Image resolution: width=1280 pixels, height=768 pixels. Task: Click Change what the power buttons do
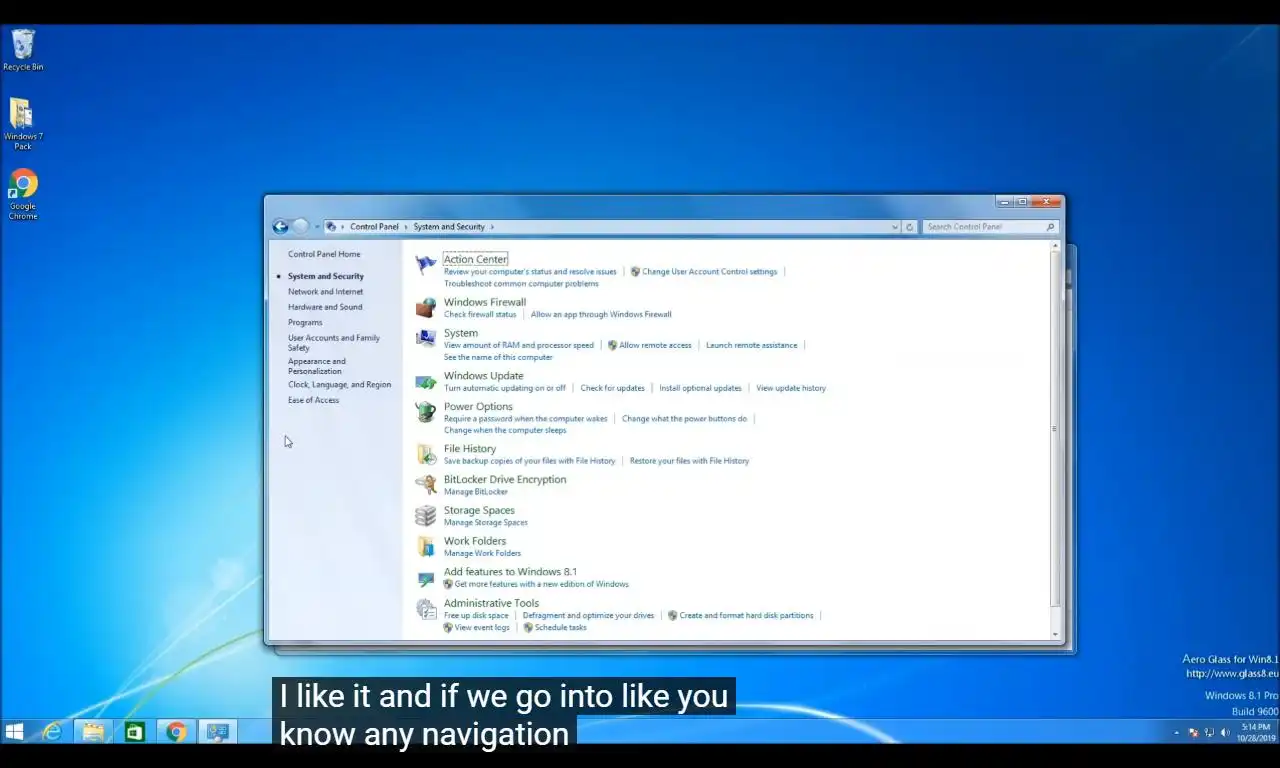[x=684, y=419]
